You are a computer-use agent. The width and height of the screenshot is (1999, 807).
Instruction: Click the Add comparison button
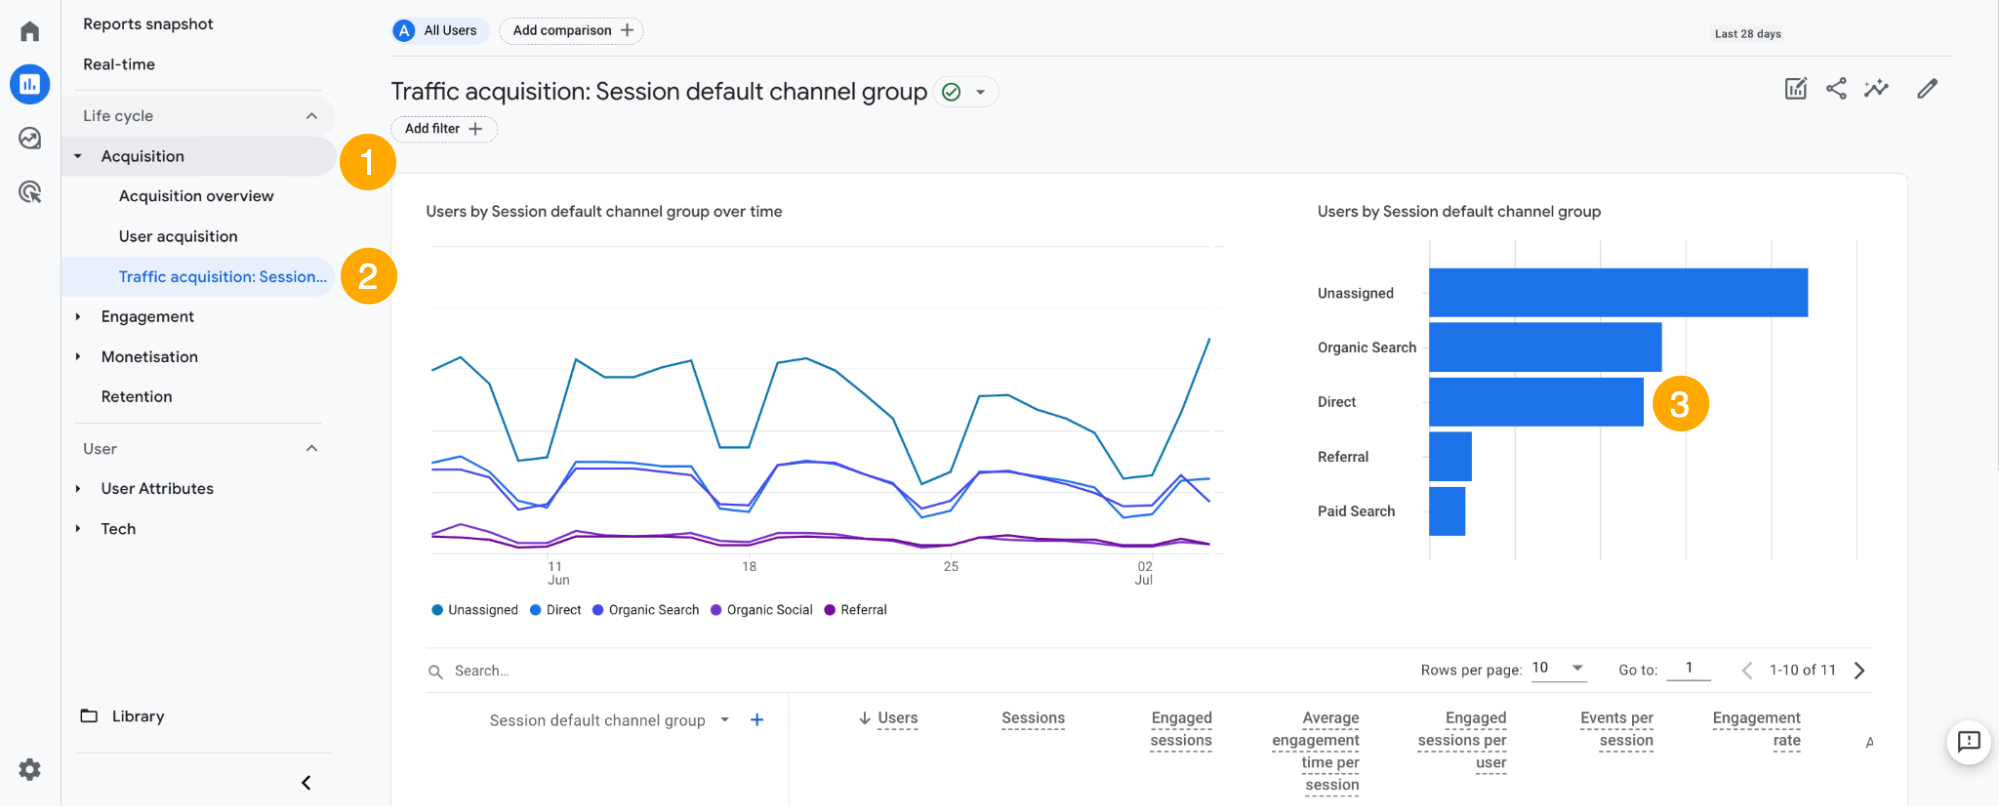571,31
